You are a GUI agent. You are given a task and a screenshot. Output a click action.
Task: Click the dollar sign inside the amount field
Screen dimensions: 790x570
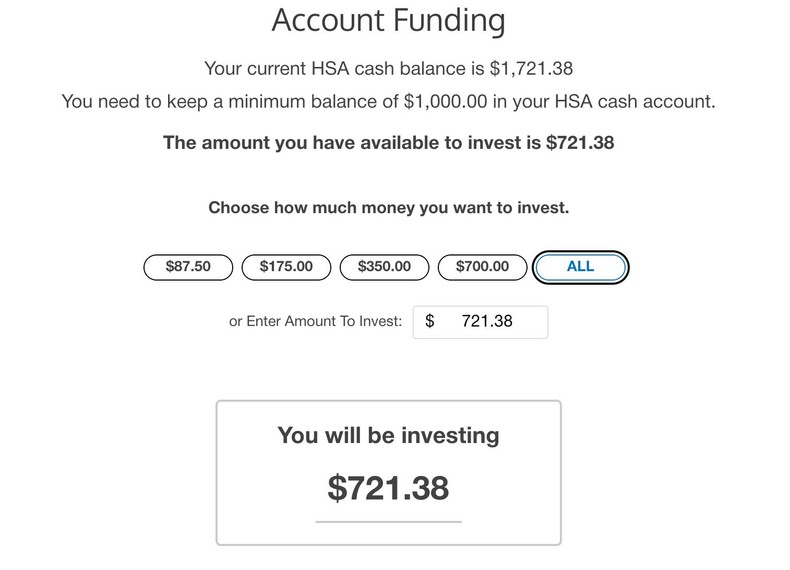[x=430, y=322]
